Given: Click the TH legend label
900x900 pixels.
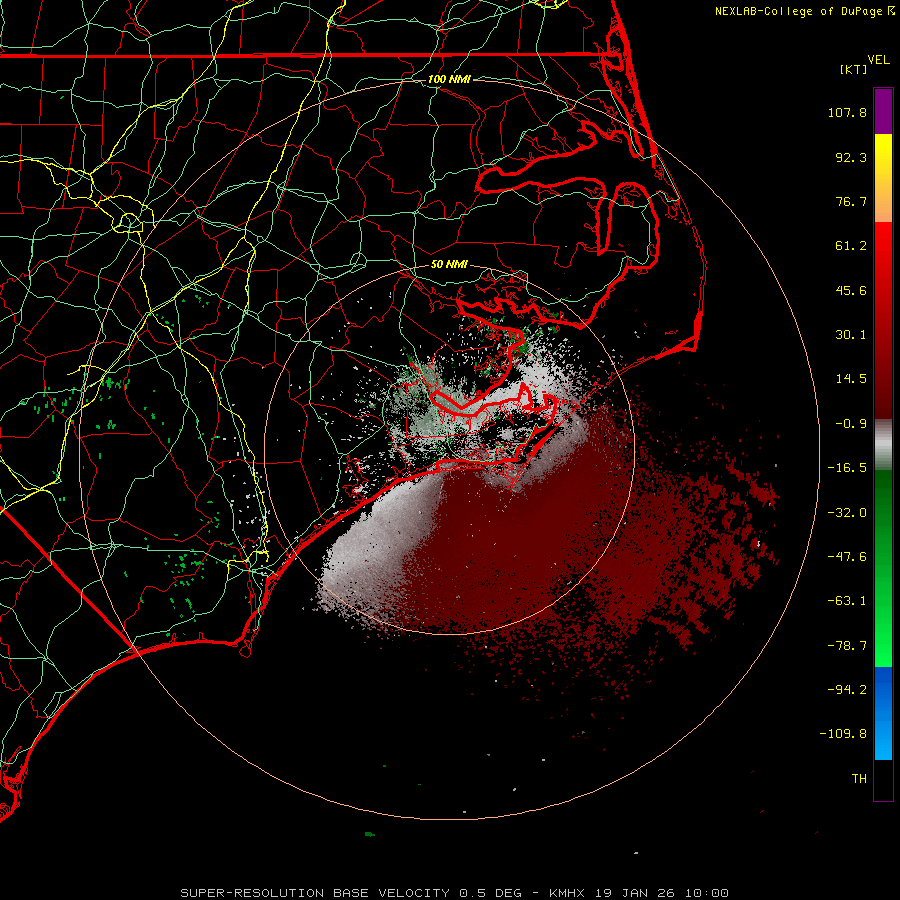Looking at the screenshot, I should click(859, 779).
